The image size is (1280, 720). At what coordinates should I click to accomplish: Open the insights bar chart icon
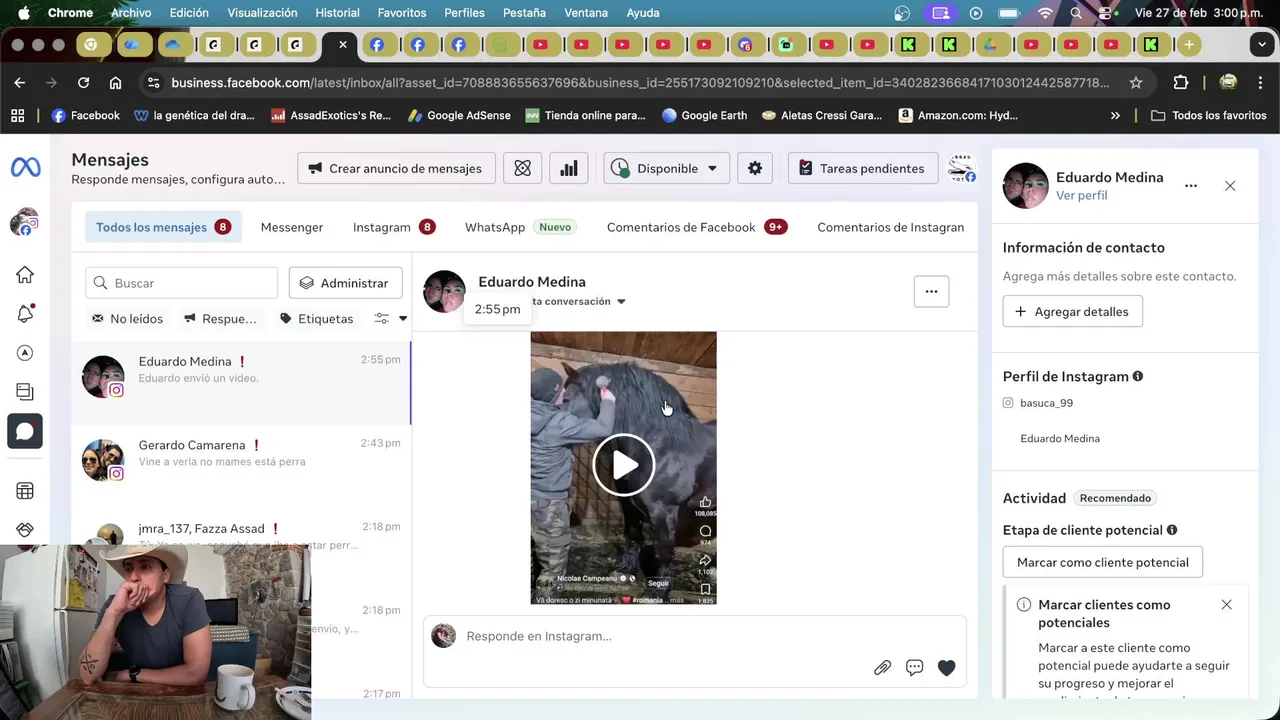[x=569, y=168]
